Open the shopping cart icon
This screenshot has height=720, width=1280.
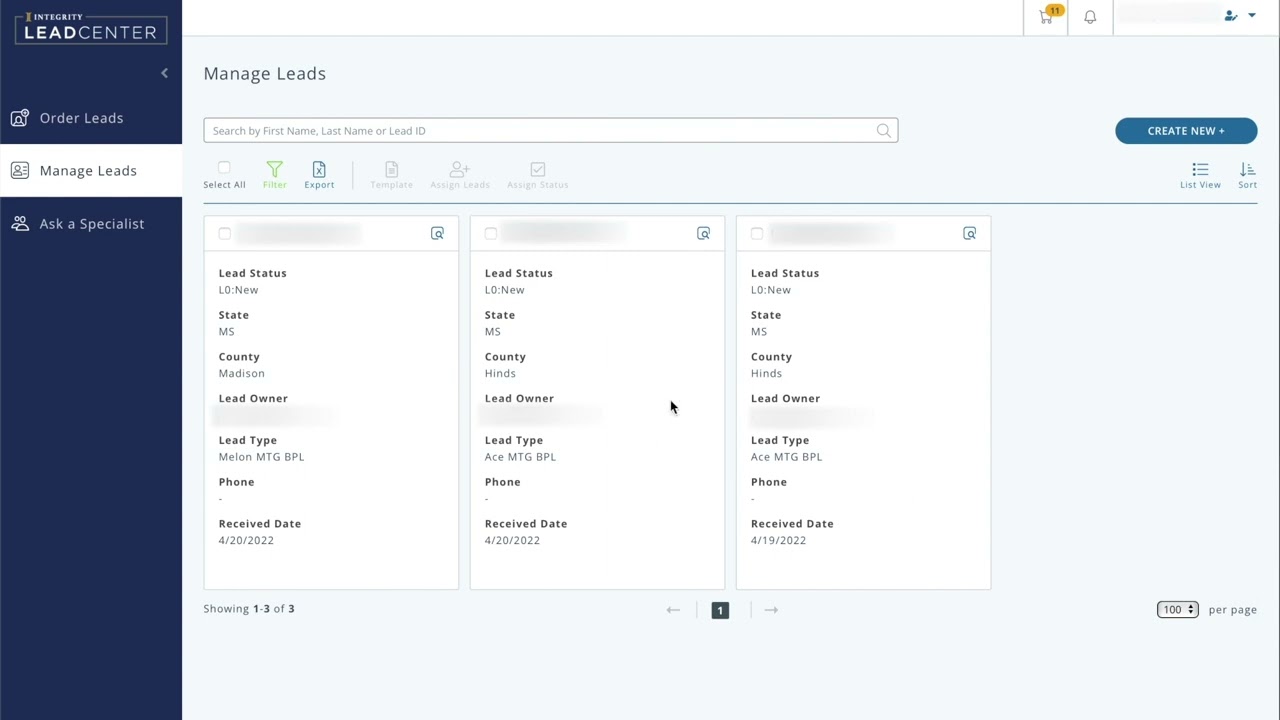(x=1047, y=16)
